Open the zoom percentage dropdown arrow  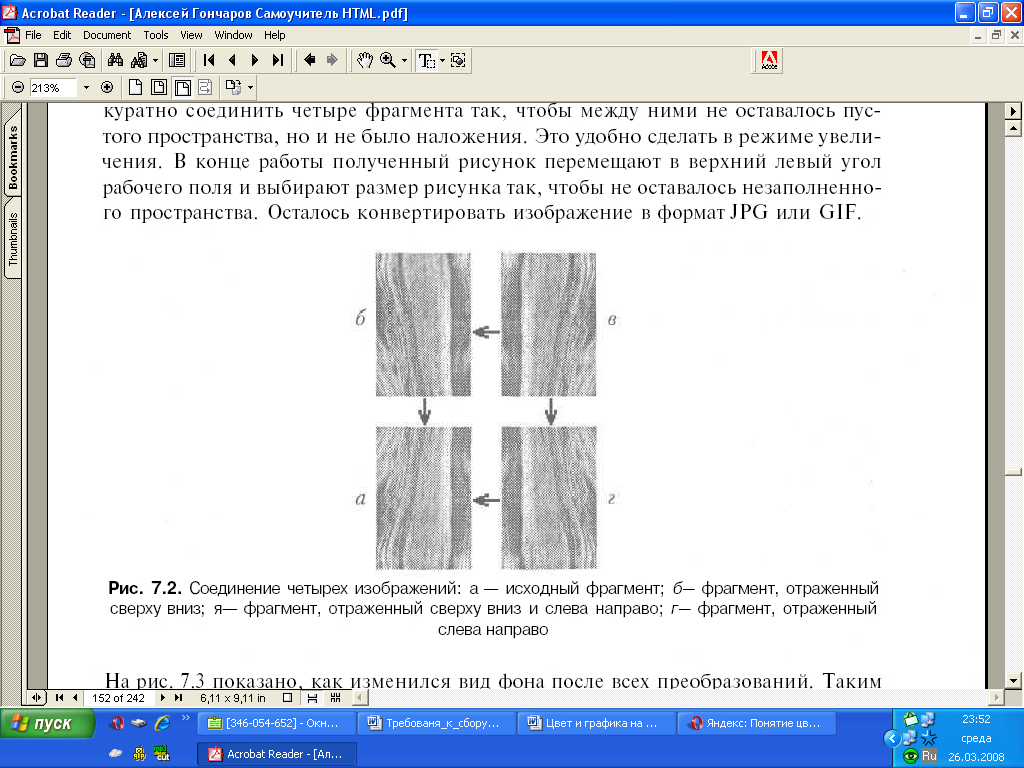(86, 88)
